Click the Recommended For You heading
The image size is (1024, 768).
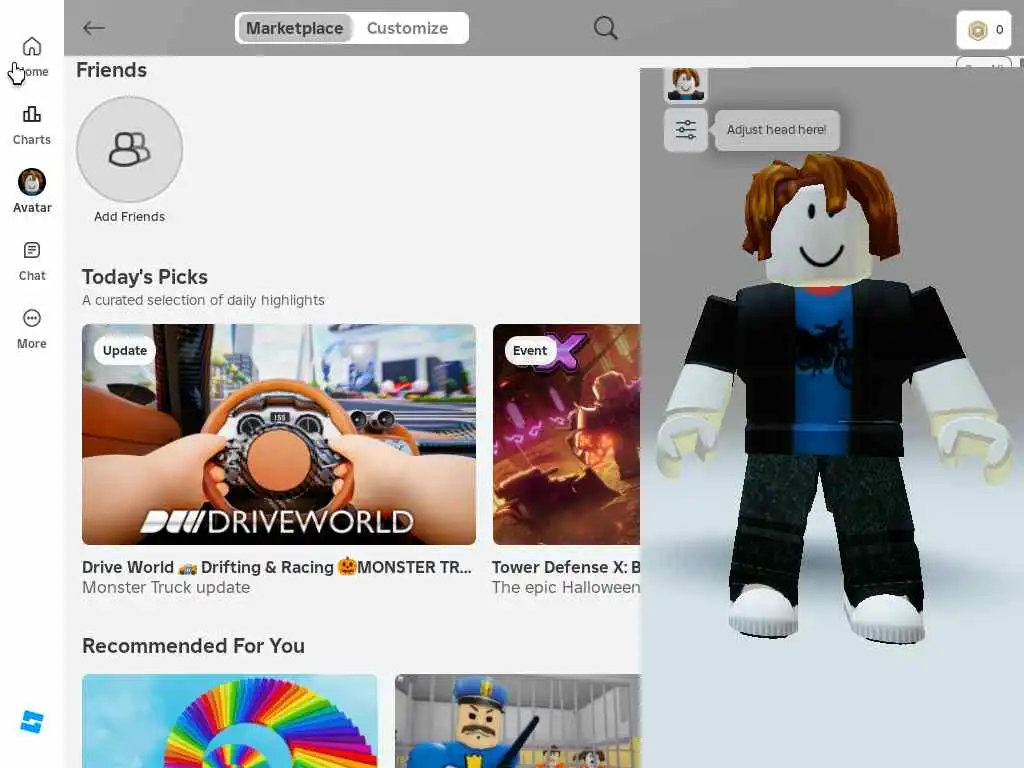193,646
